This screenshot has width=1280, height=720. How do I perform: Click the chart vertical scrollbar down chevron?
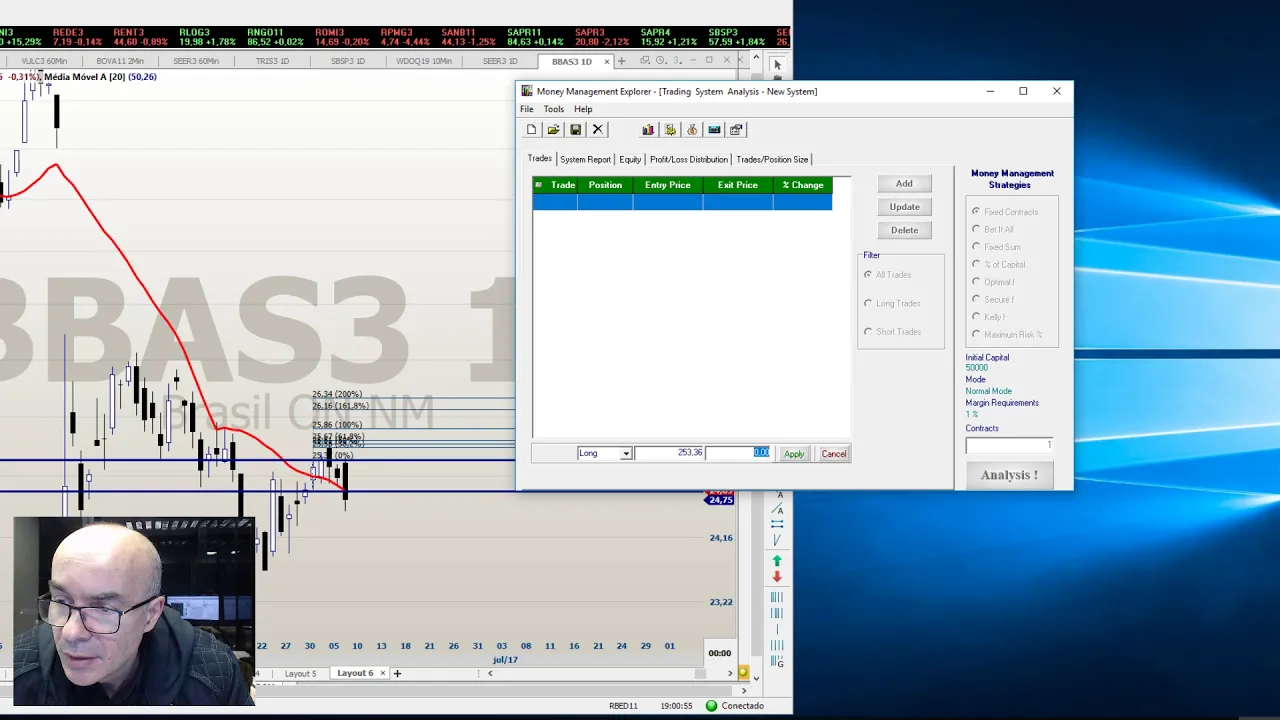click(x=756, y=678)
